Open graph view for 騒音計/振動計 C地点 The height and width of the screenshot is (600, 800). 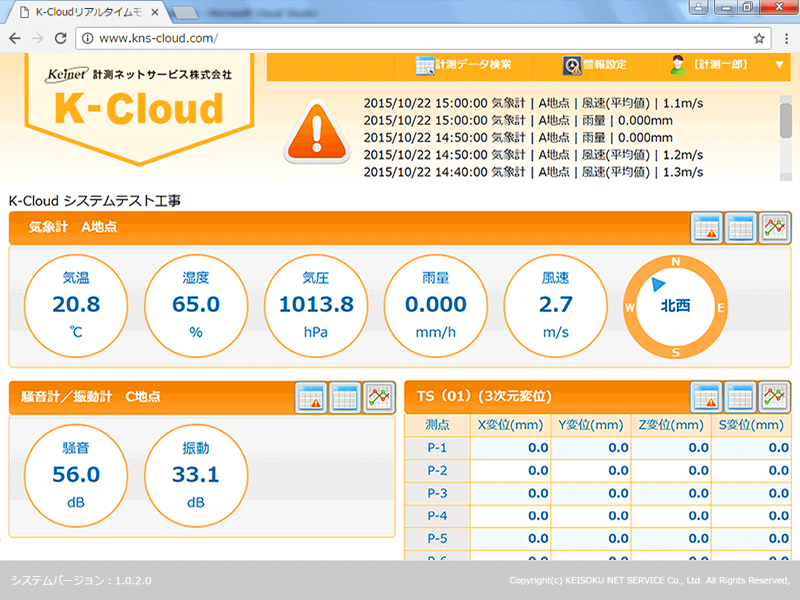coord(379,397)
